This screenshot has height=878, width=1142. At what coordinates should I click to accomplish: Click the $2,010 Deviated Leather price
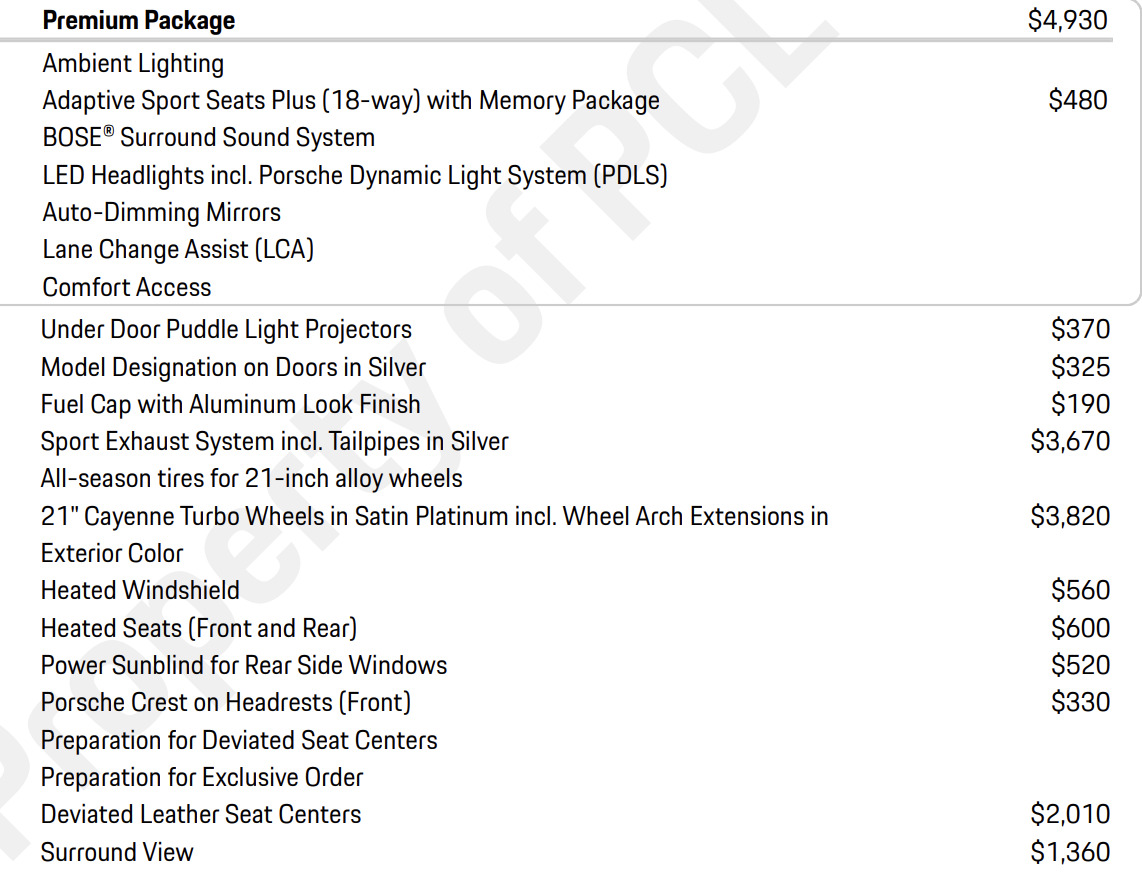coord(1070,814)
